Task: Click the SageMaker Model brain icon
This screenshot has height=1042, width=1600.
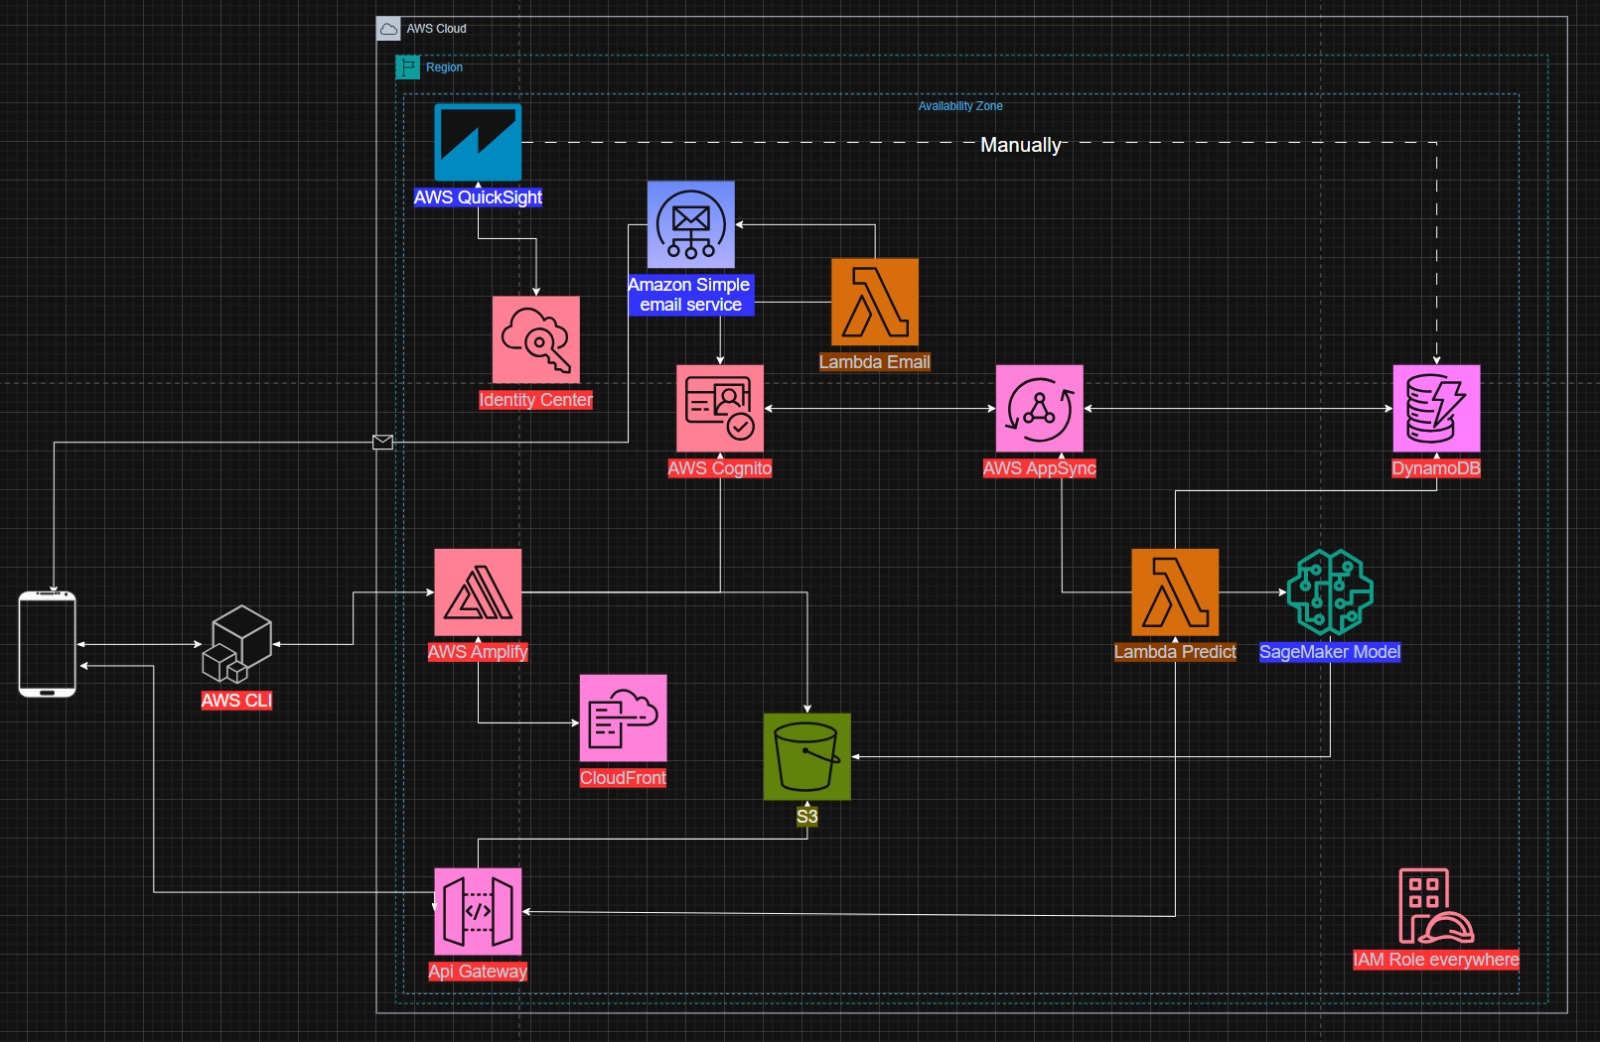Action: [1330, 592]
